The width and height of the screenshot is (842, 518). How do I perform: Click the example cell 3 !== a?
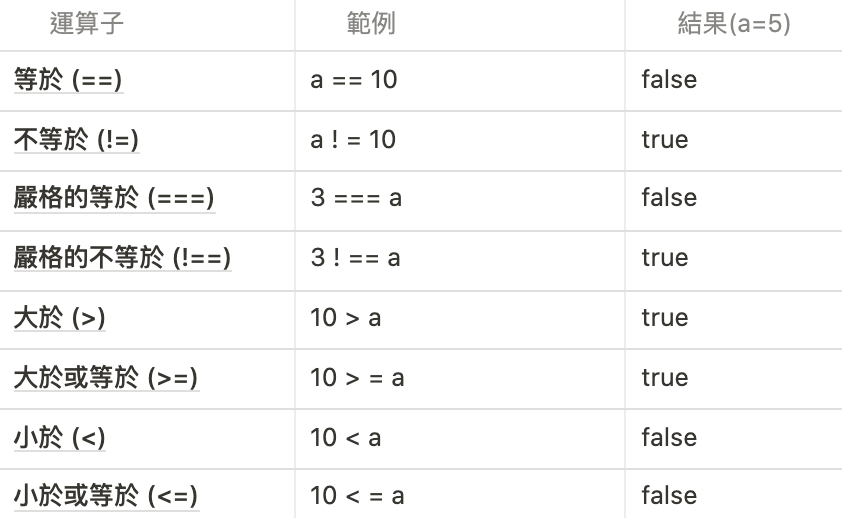click(355, 258)
